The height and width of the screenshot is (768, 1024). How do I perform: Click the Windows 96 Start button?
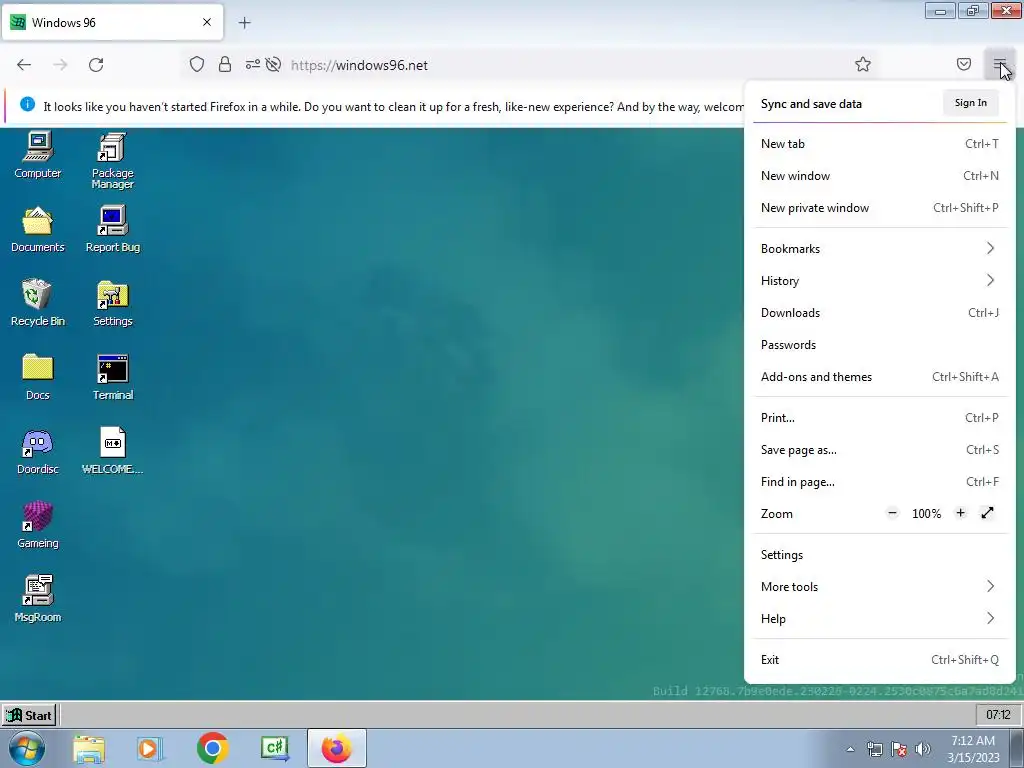[x=29, y=715]
